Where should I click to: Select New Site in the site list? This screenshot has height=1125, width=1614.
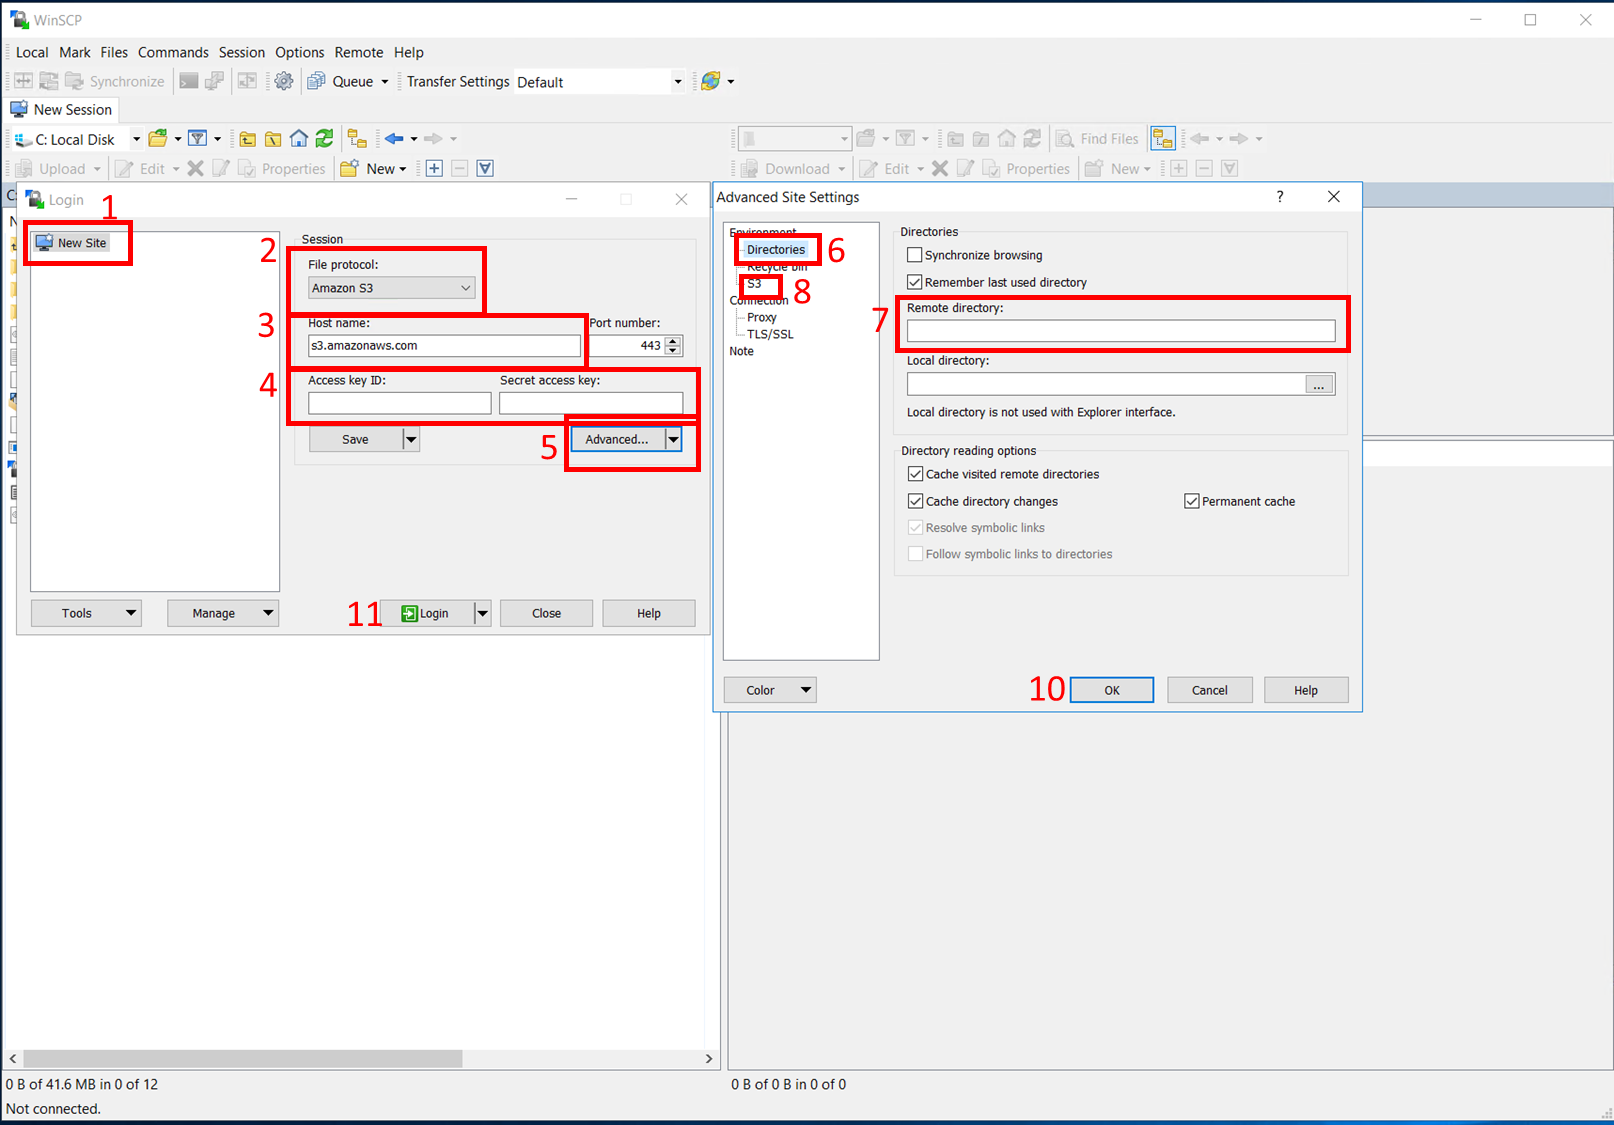click(x=71, y=243)
